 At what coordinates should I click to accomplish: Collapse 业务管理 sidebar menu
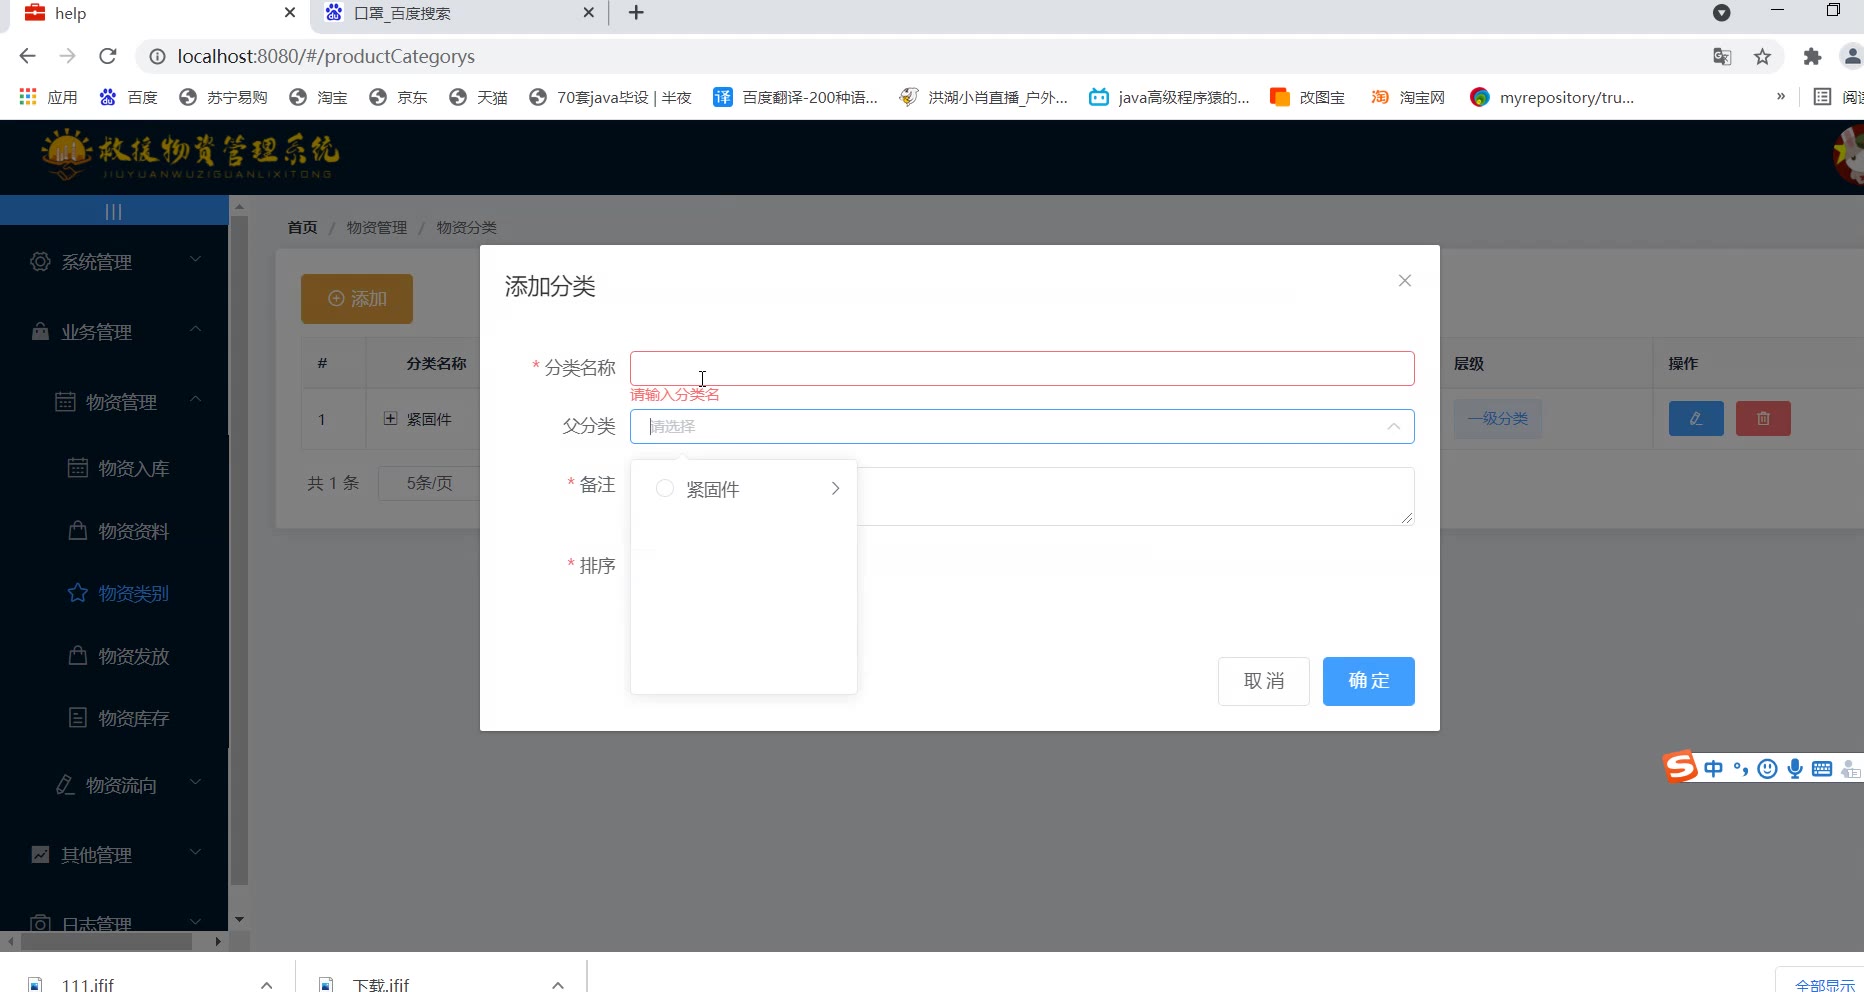coord(114,332)
